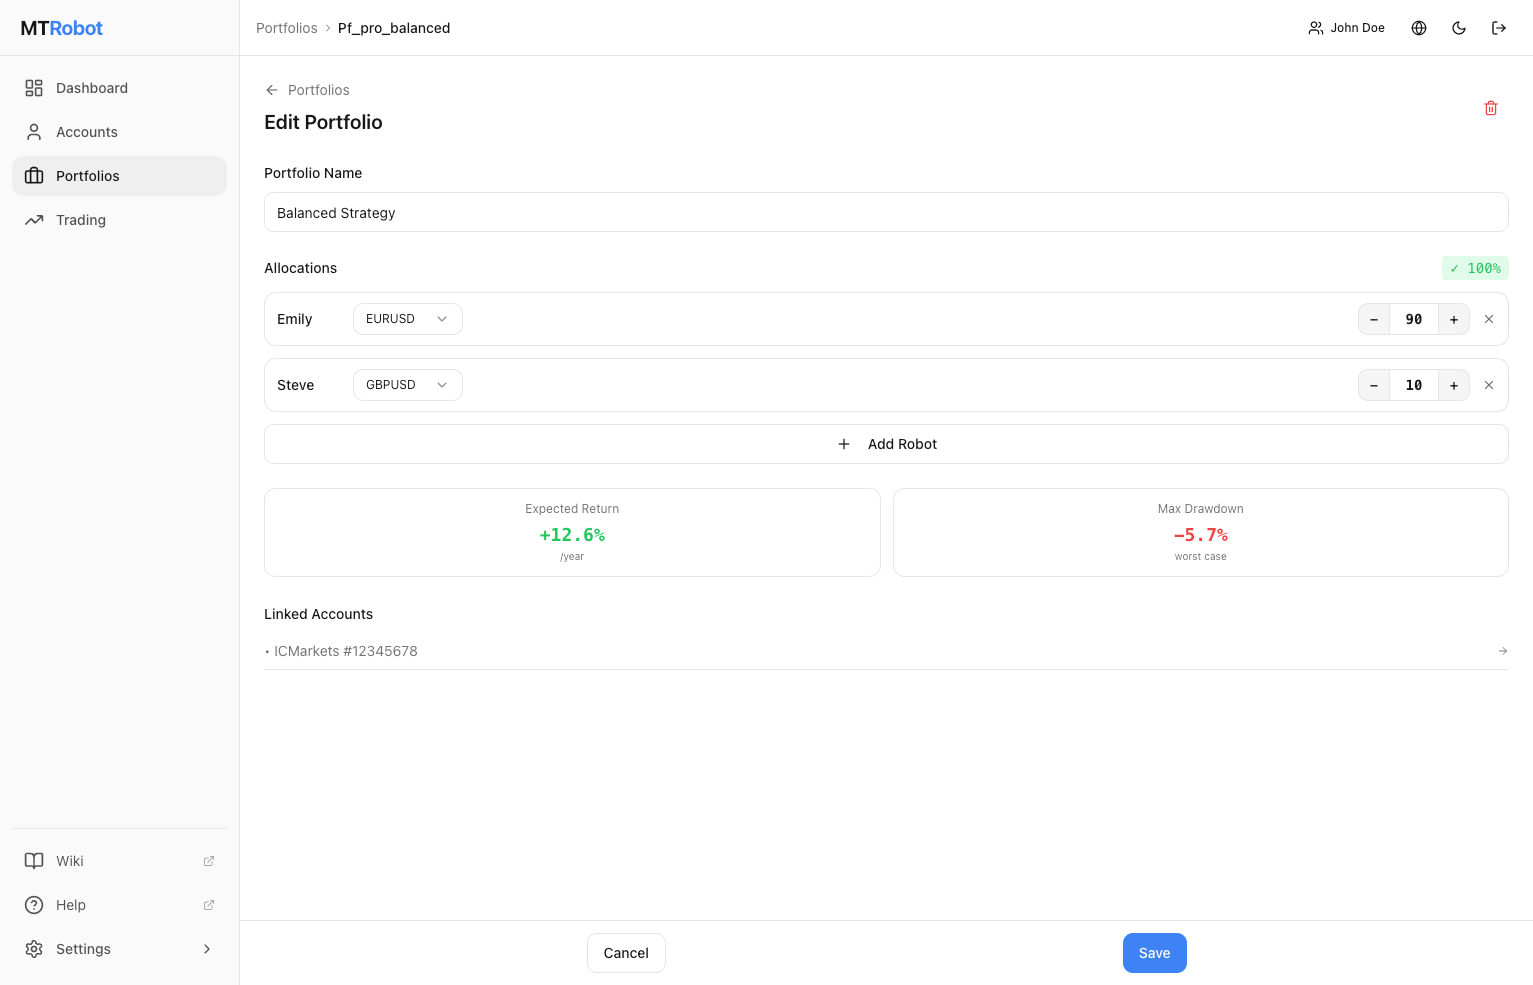Click the Portfolio Name input field
Viewport: 1533px width, 985px height.
click(885, 212)
